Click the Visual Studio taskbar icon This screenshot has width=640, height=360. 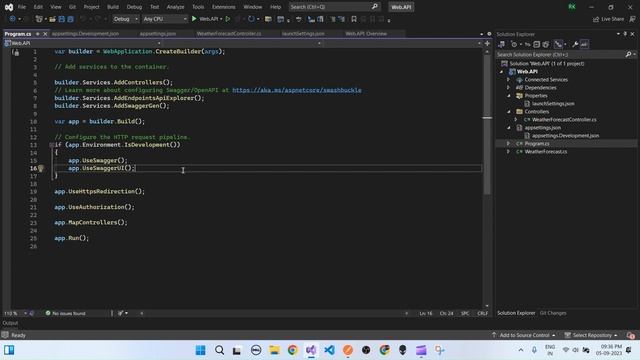pos(311,350)
